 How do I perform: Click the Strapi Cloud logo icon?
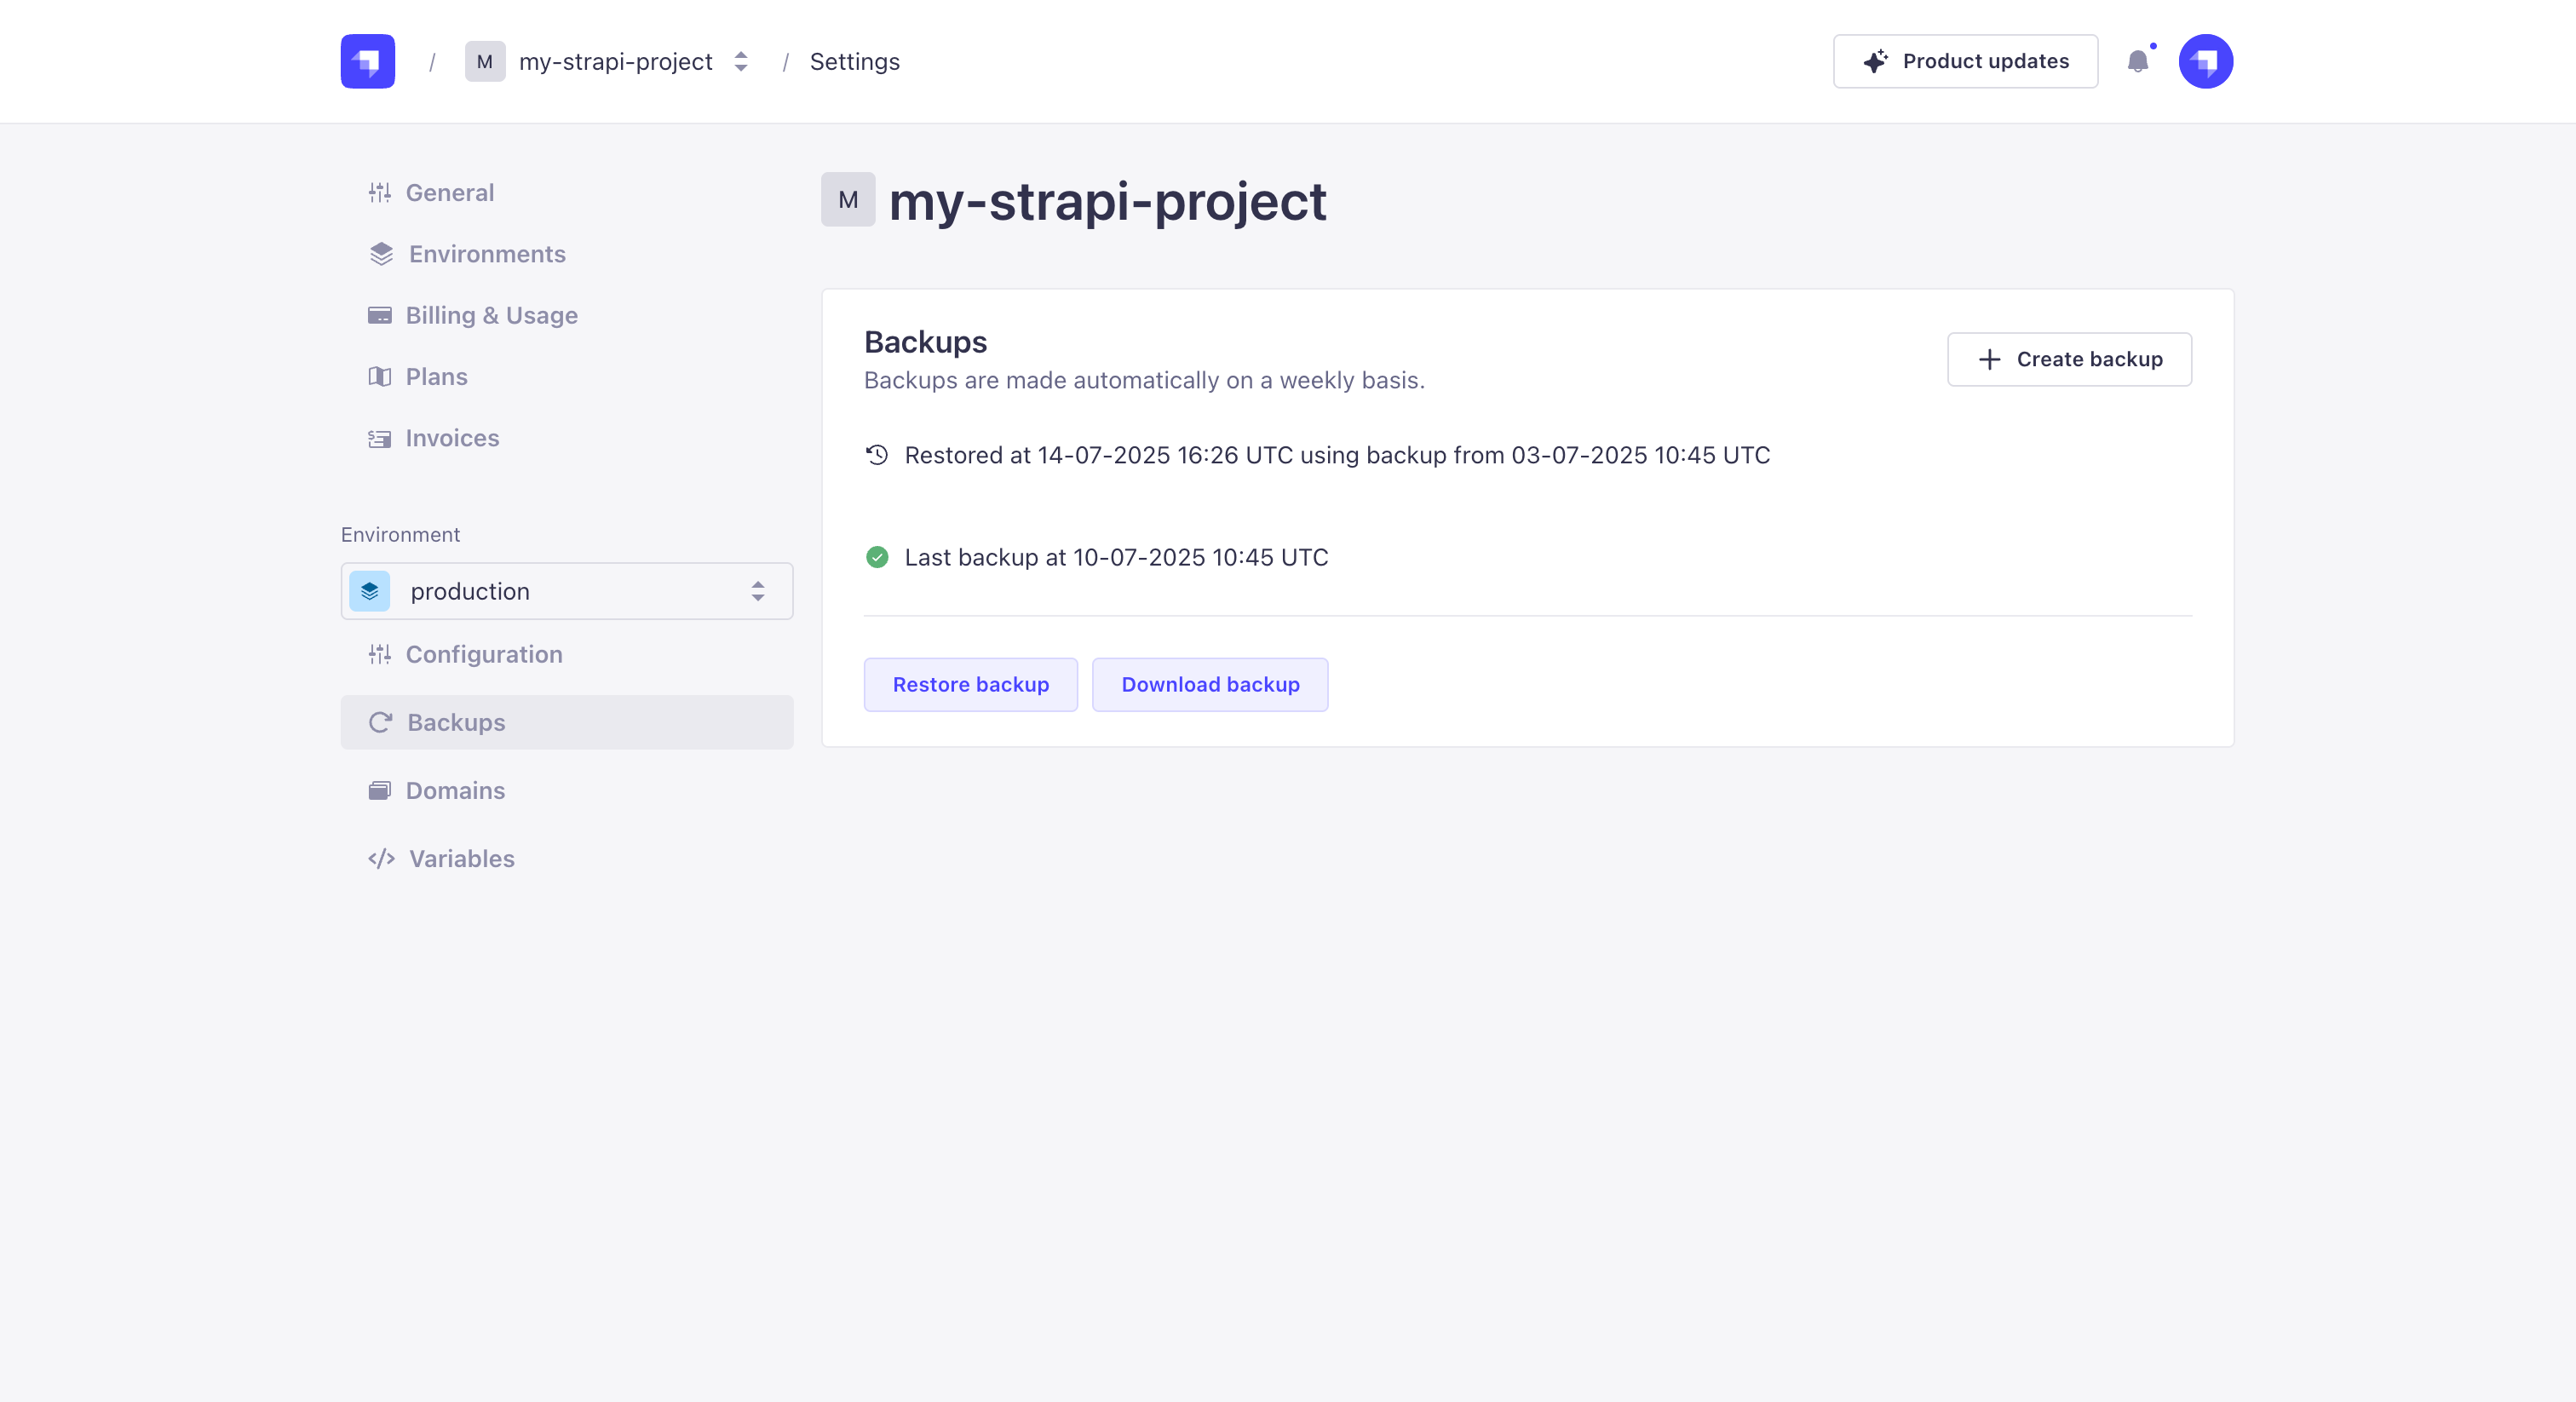367,61
